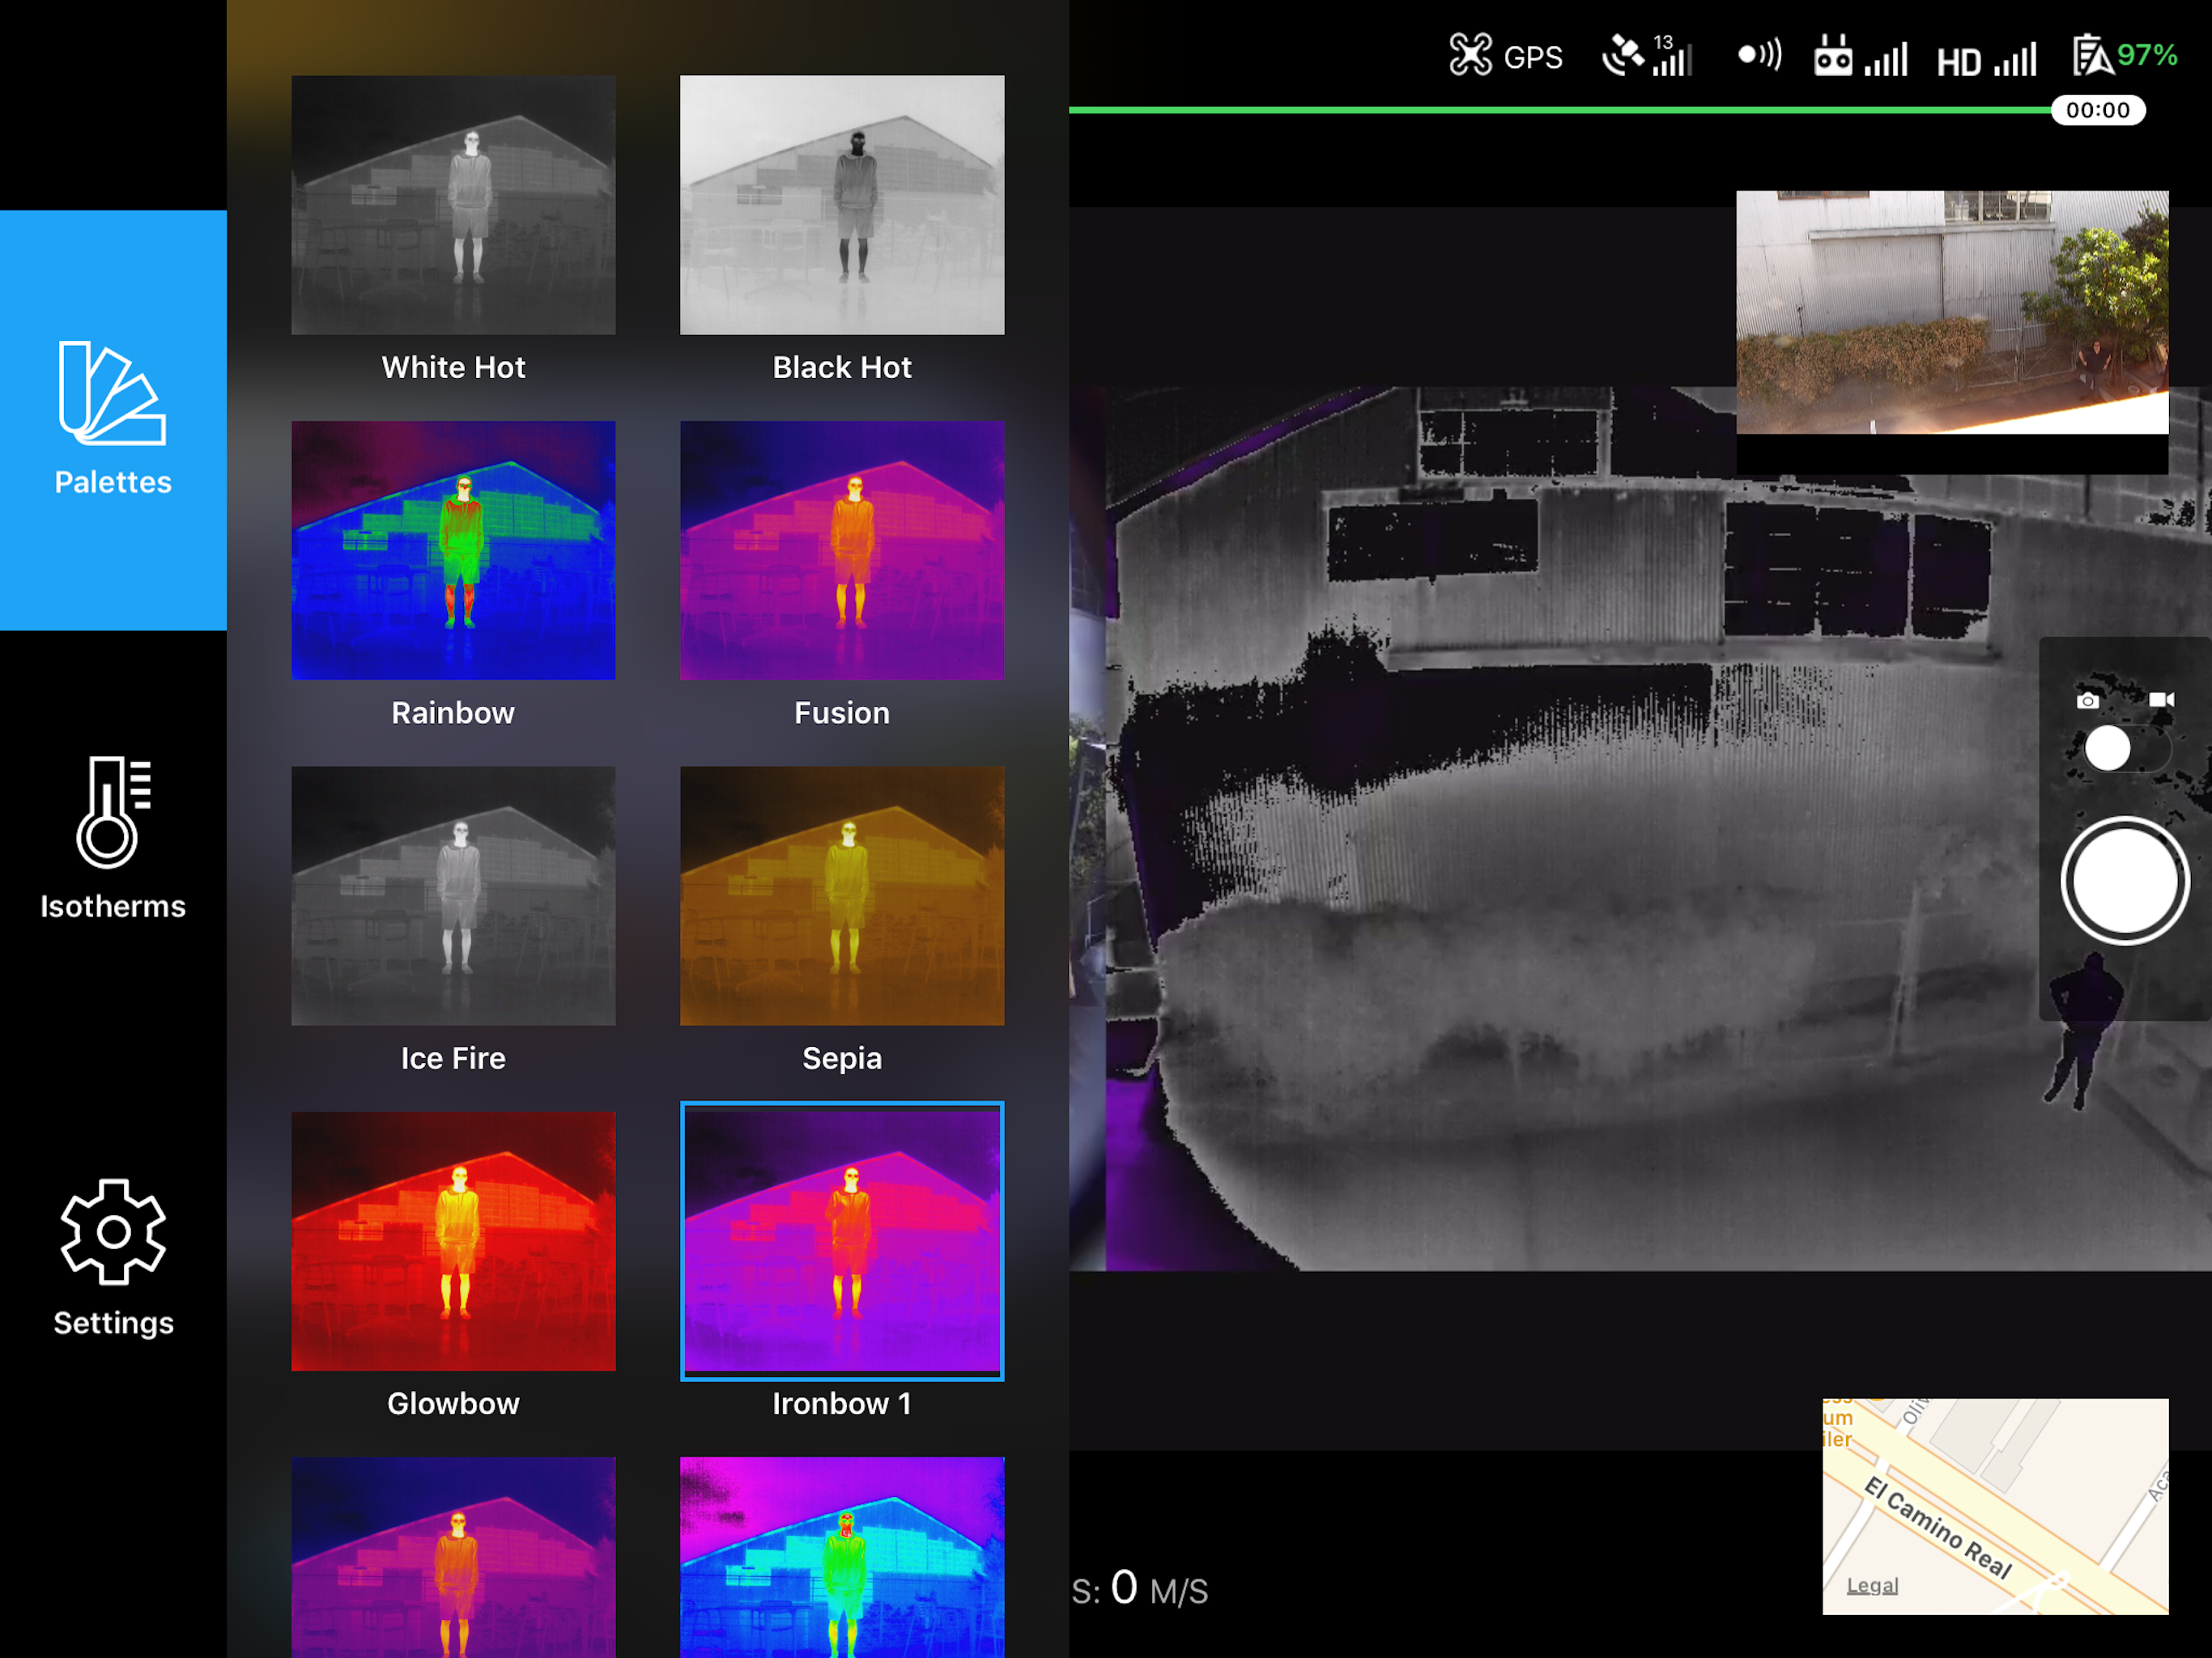
Task: Open the Palettes sidebar section
Action: (x=113, y=420)
